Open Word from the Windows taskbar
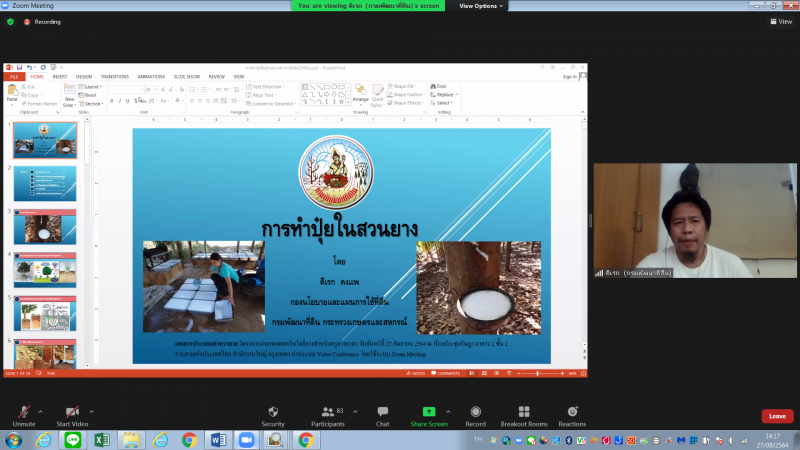The image size is (800, 450). (219, 440)
